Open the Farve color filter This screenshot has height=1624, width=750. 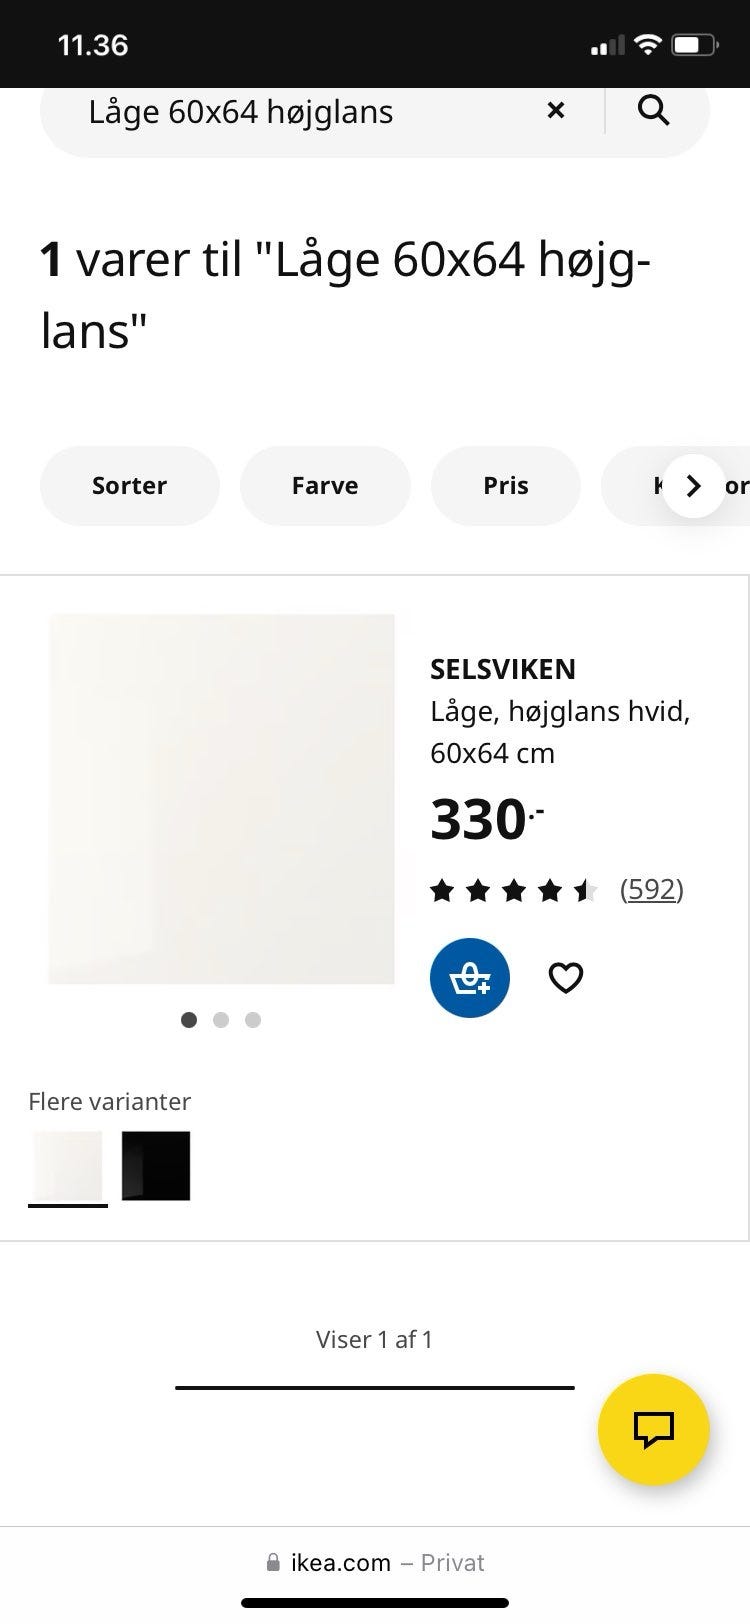coord(325,486)
